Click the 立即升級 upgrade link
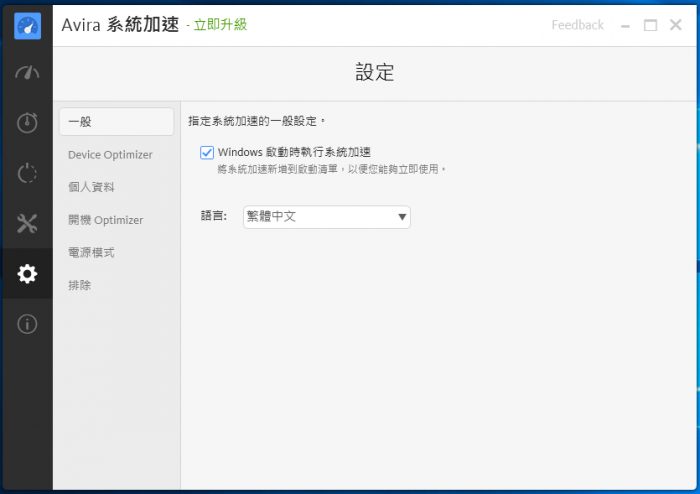700x494 pixels. pyautogui.click(x=221, y=25)
